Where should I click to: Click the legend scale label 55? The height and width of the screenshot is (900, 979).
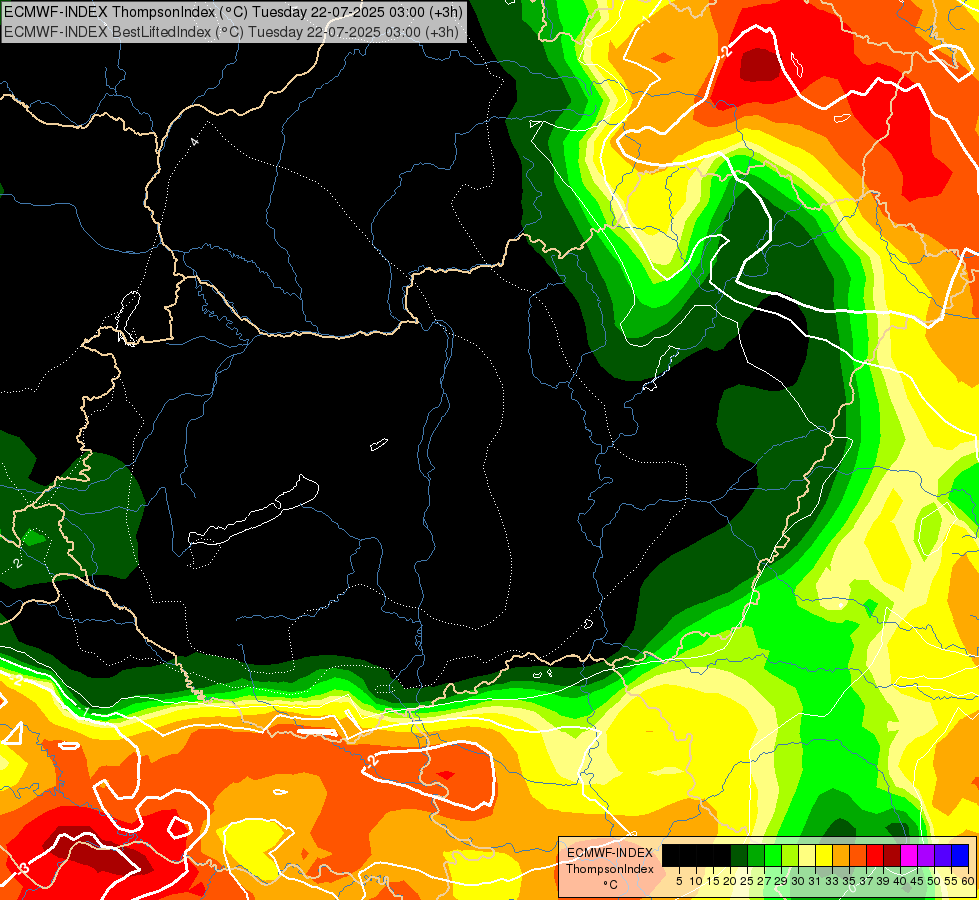(x=951, y=881)
